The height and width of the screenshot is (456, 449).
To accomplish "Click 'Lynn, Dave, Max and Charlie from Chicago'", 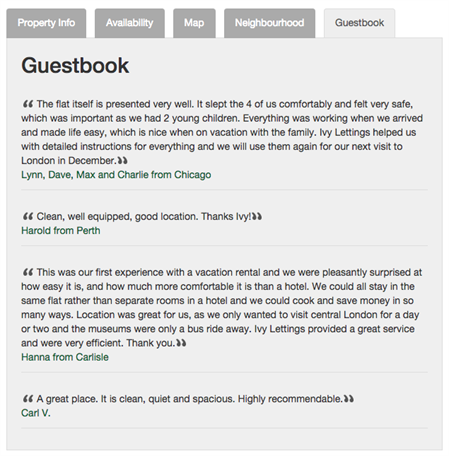I will pos(116,175).
